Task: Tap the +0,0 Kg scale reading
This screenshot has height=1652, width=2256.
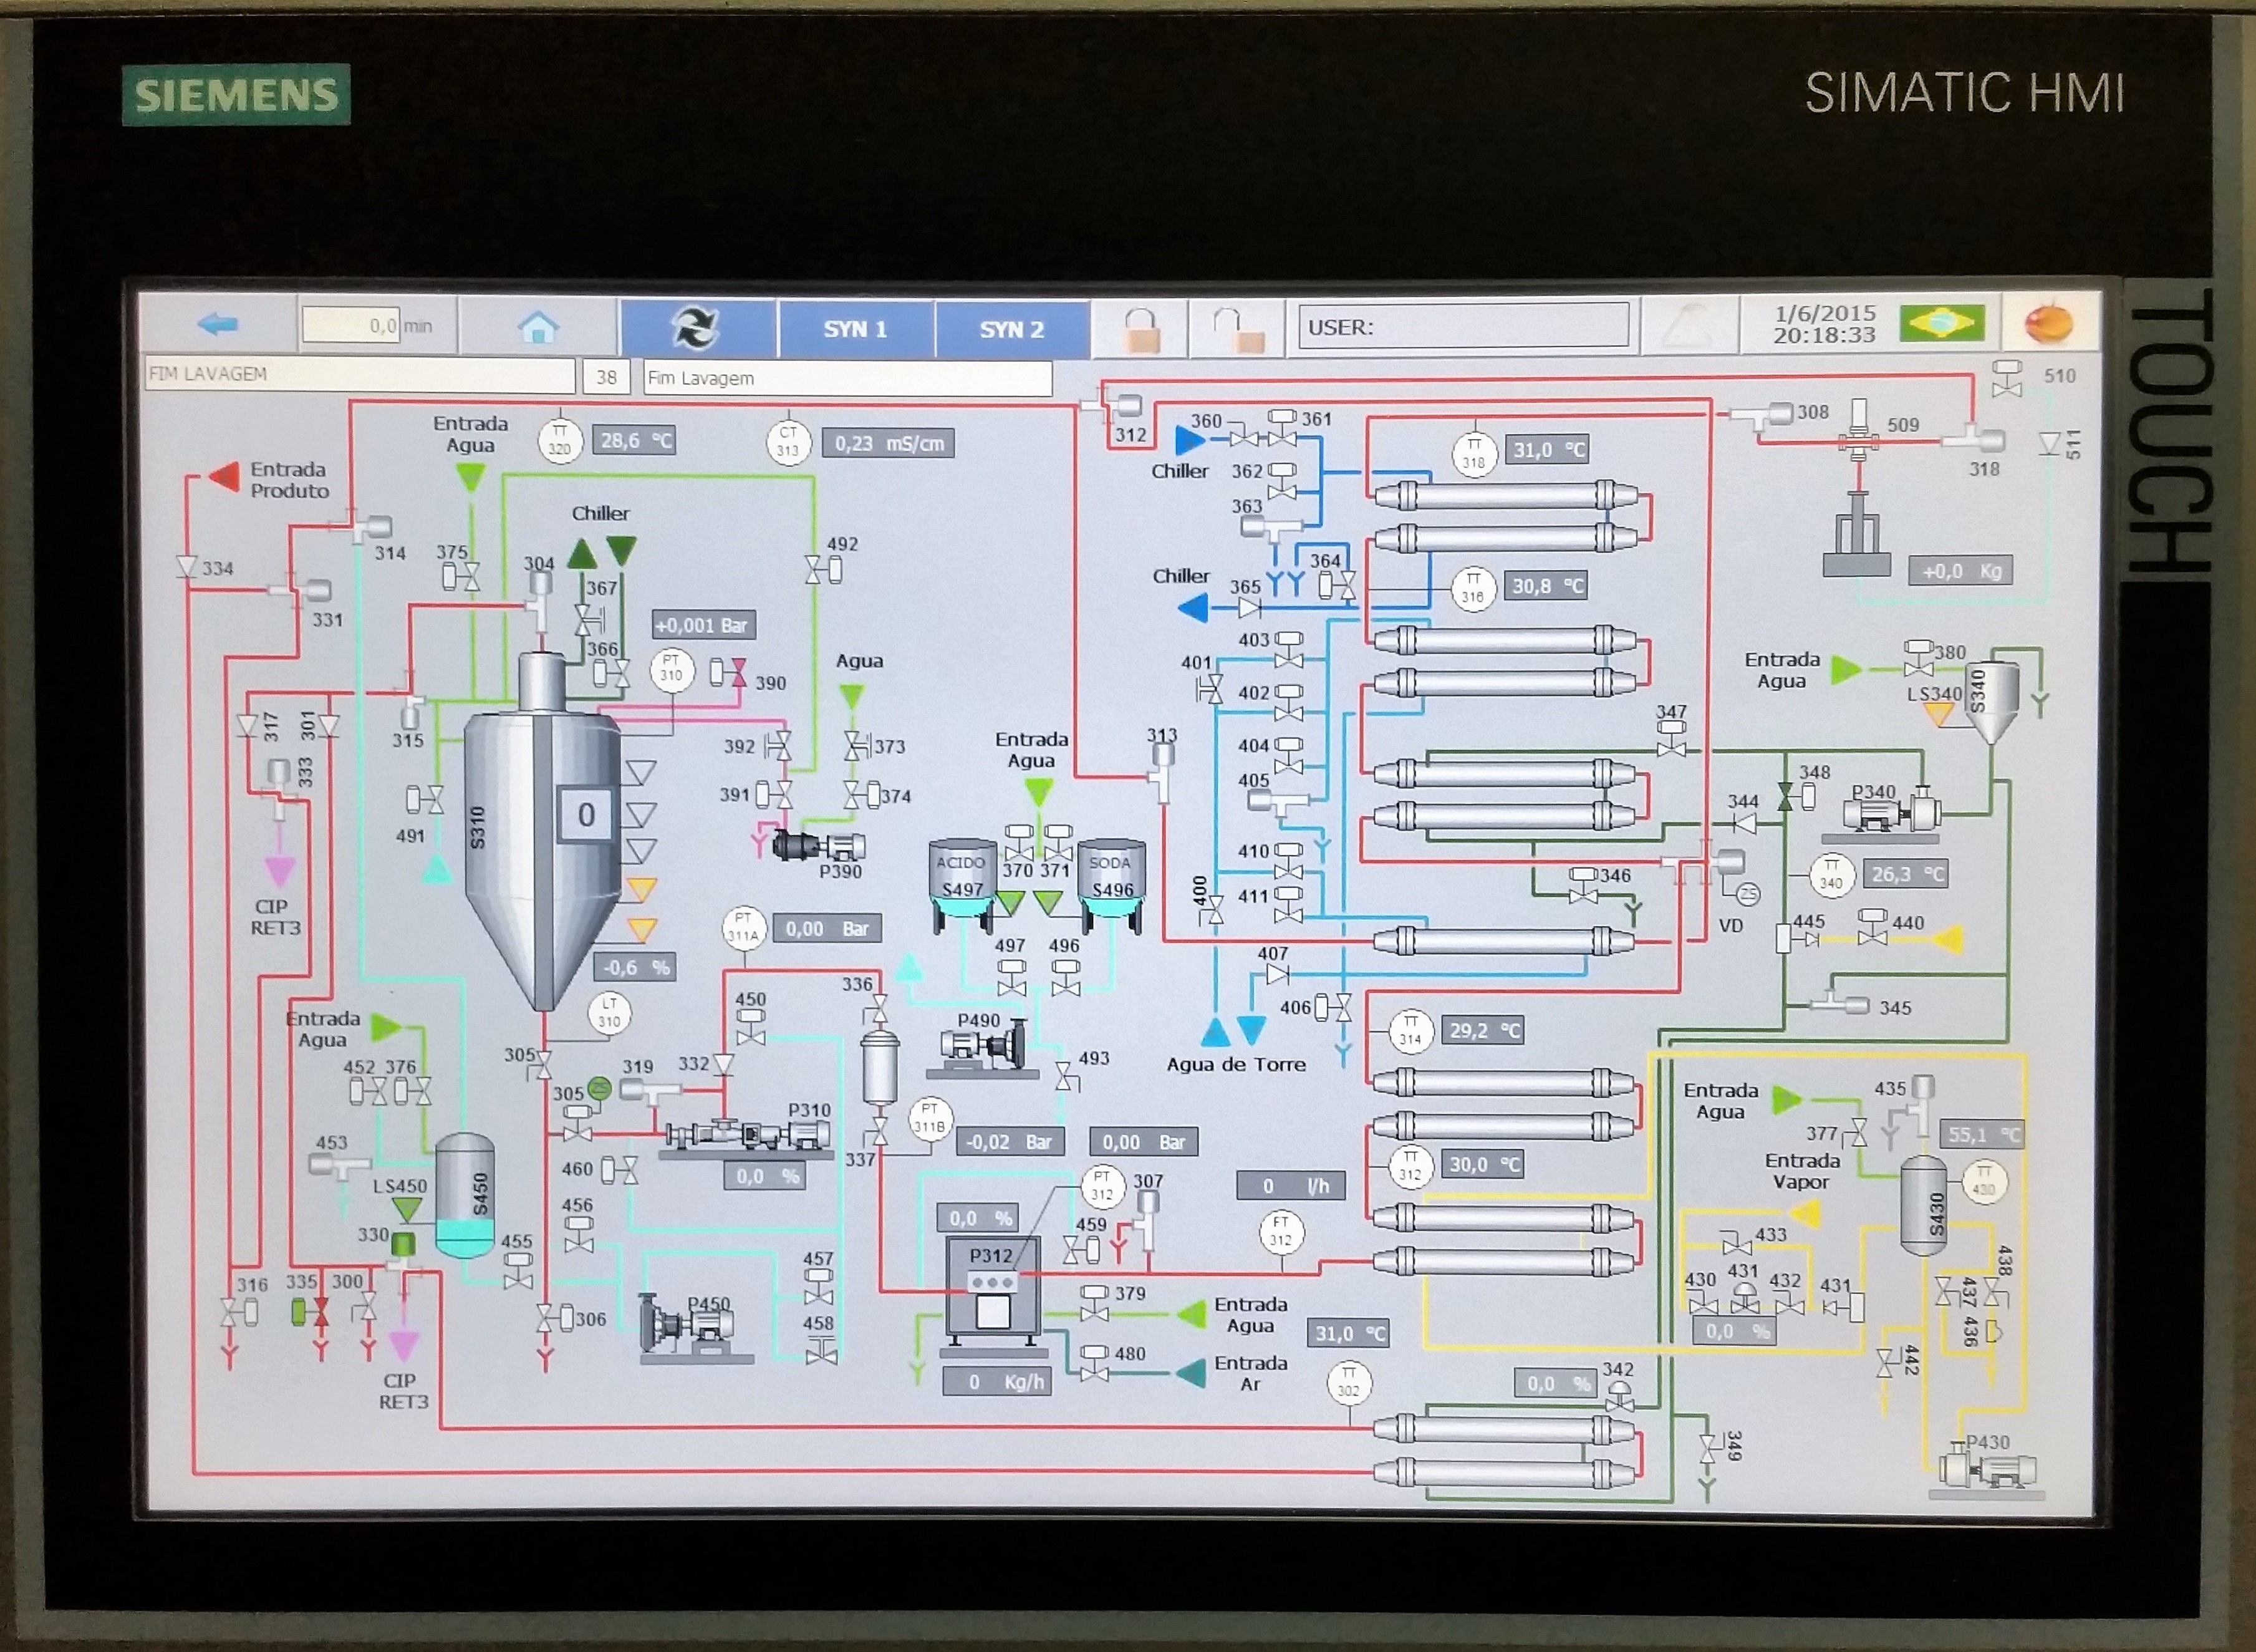Action: [x=1961, y=571]
